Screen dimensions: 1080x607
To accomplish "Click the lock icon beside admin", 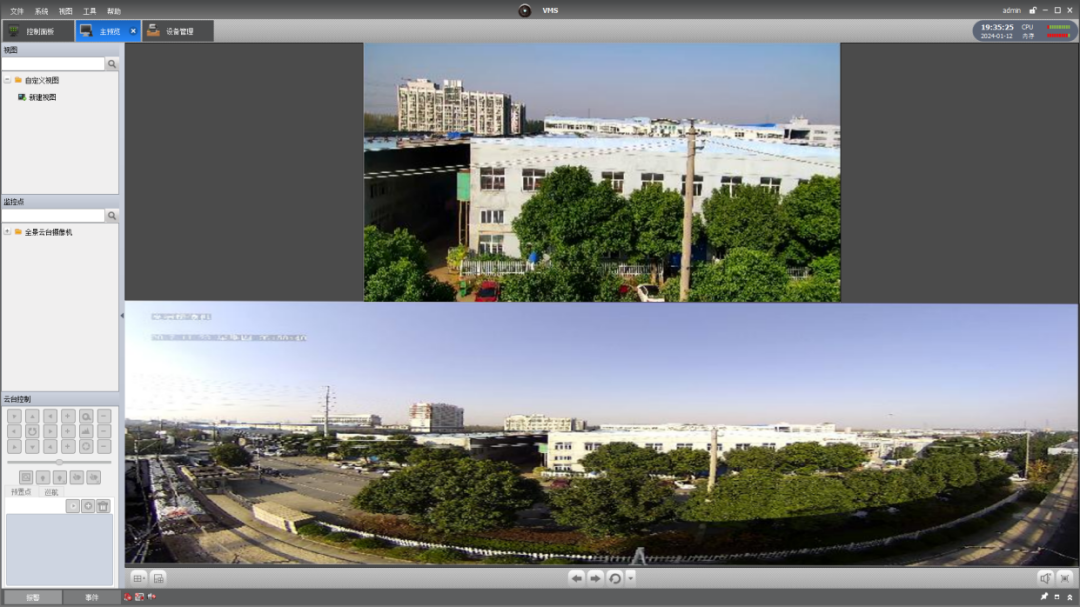I will (1032, 10).
